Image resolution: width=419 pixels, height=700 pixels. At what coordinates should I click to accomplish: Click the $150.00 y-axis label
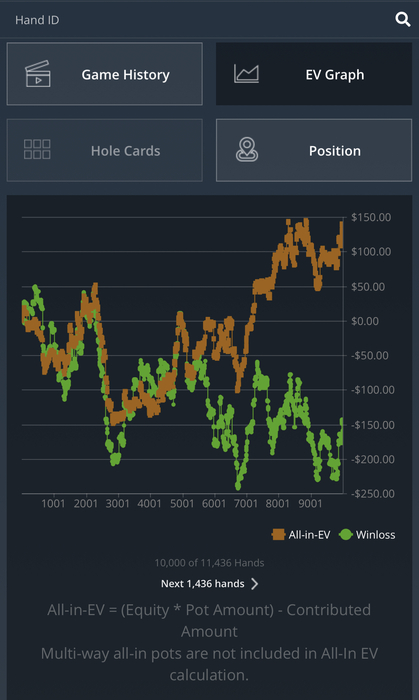(371, 217)
